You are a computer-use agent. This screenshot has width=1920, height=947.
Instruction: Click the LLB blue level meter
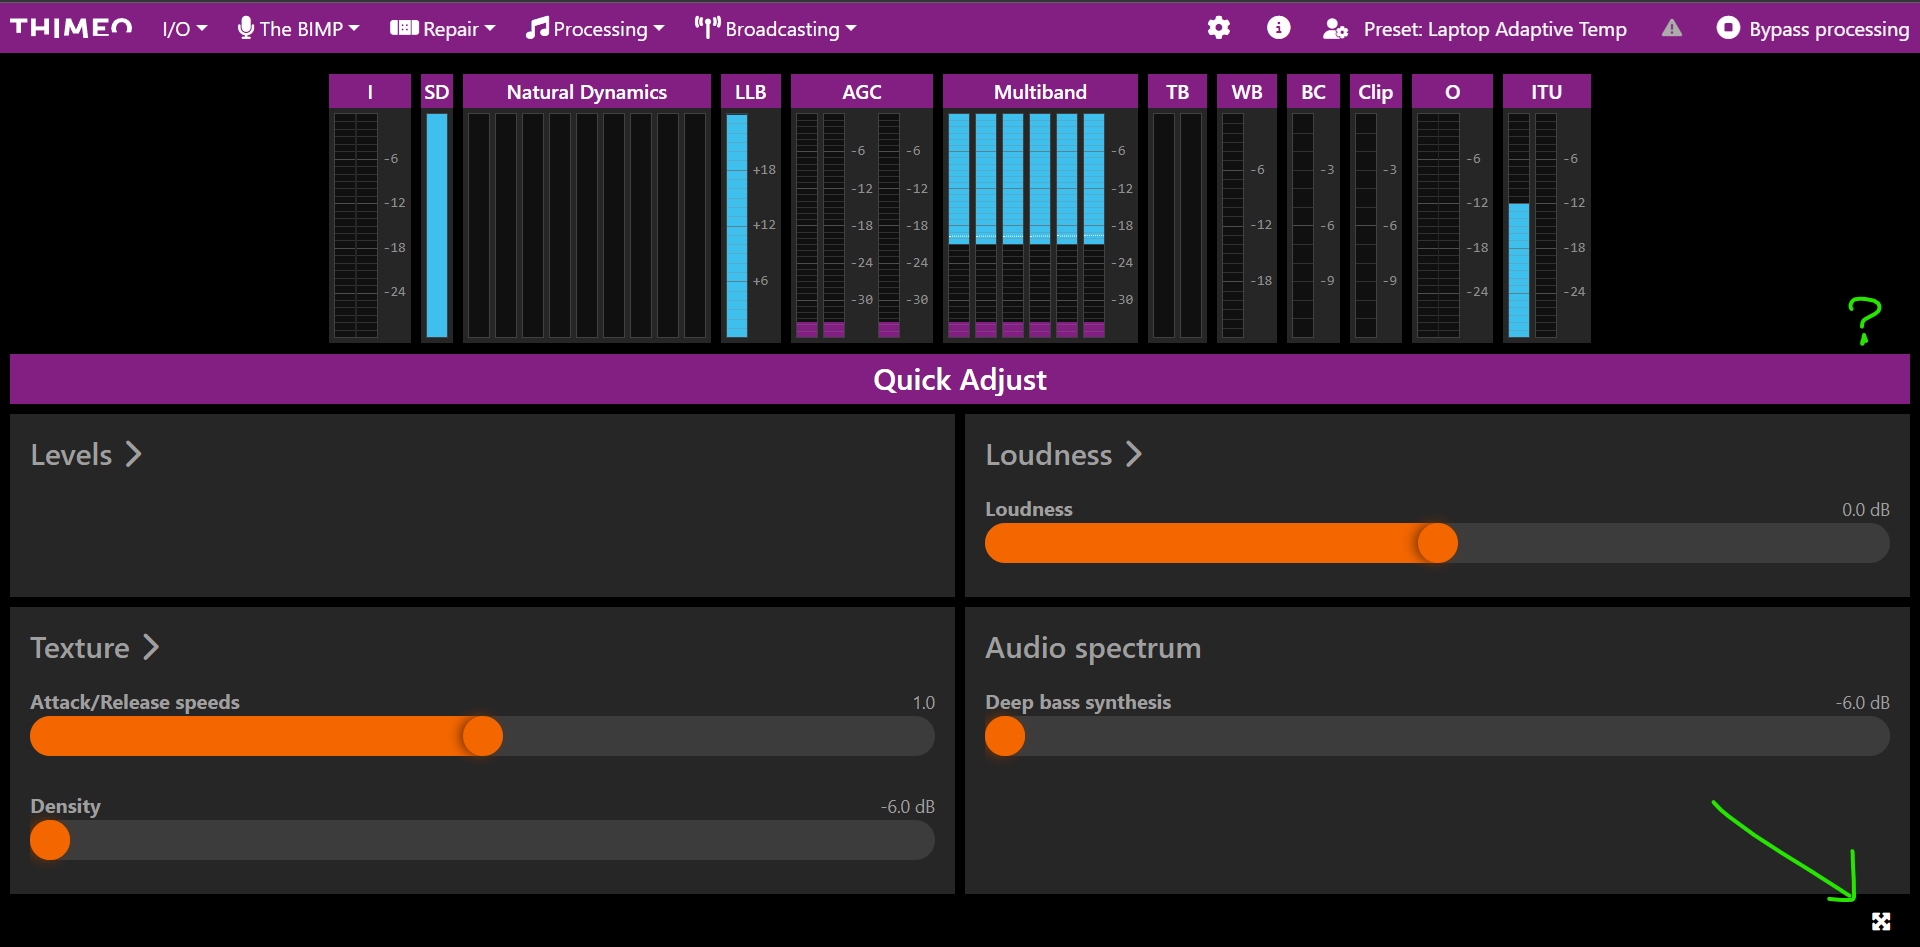point(737,225)
